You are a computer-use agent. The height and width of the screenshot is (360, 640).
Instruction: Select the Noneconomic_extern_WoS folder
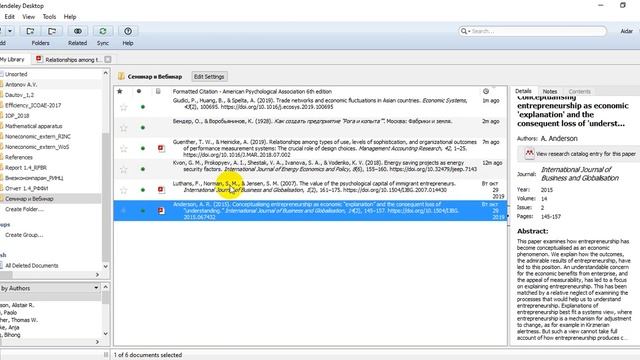click(37, 147)
